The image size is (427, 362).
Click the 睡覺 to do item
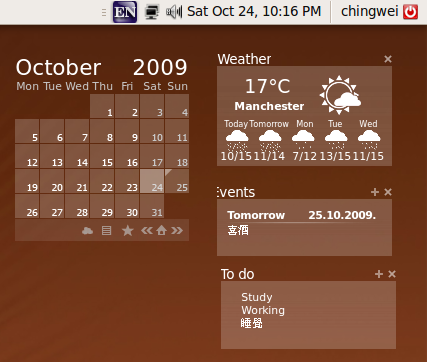tap(252, 323)
